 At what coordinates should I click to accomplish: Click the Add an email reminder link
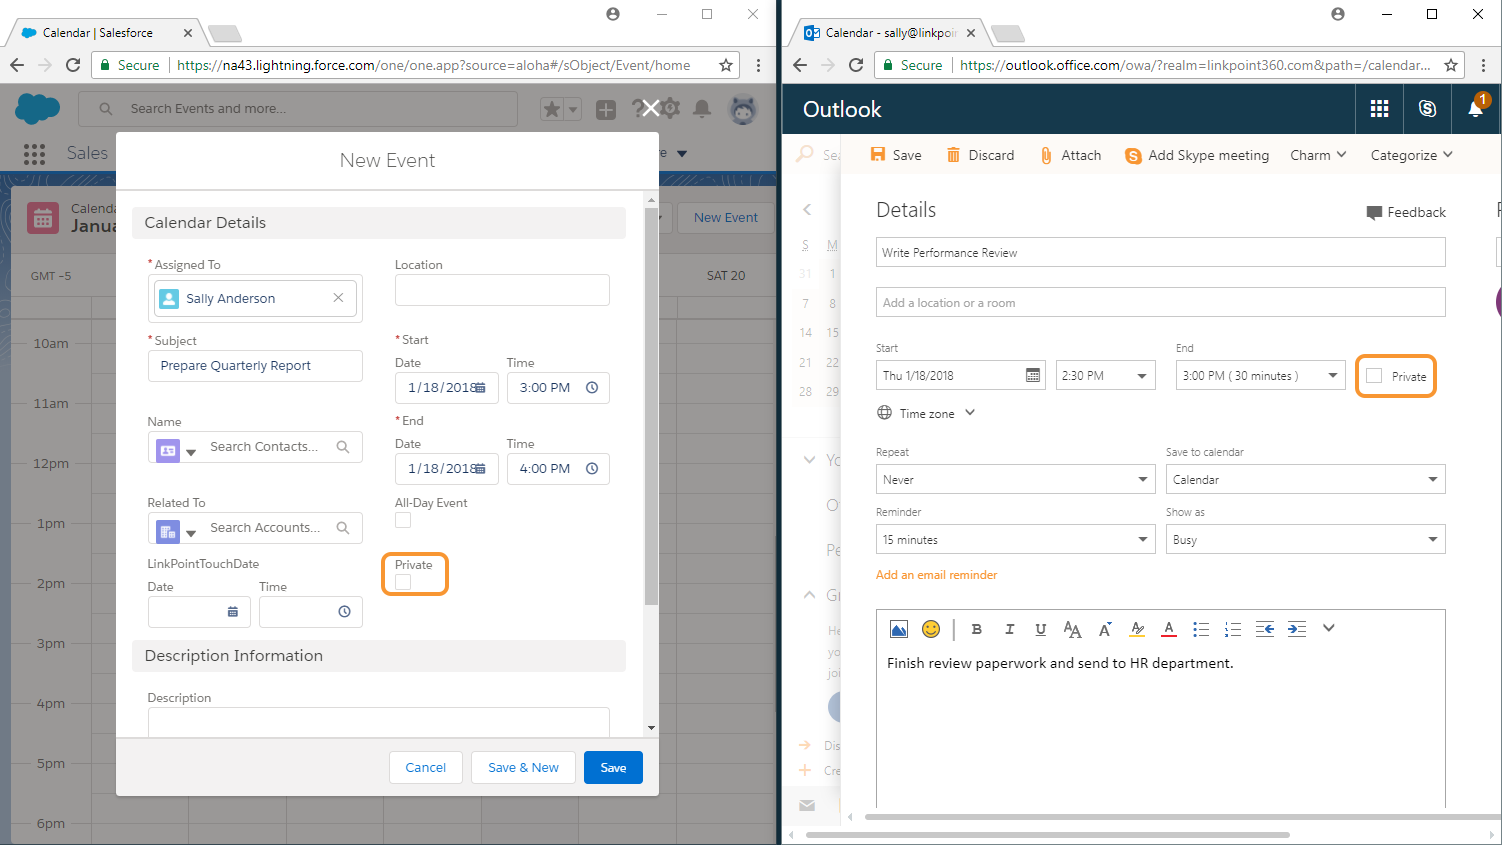coord(936,575)
